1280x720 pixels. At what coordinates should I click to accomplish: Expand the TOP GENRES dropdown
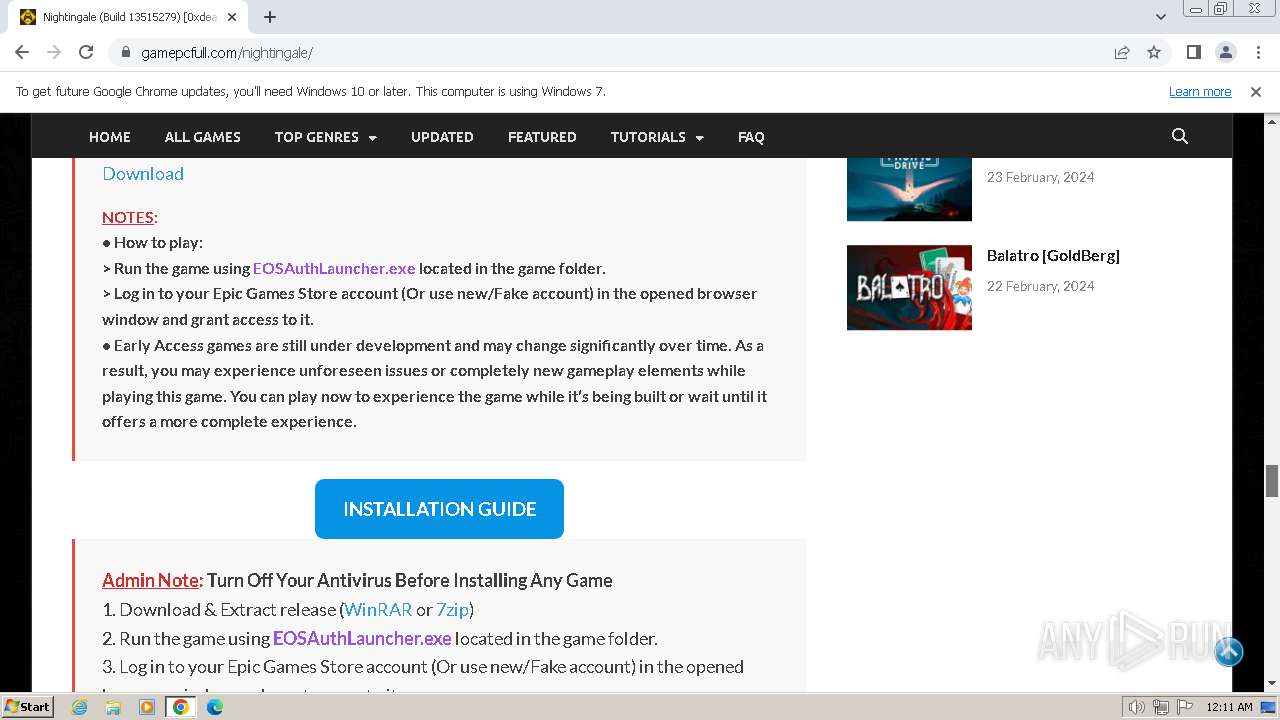[326, 137]
